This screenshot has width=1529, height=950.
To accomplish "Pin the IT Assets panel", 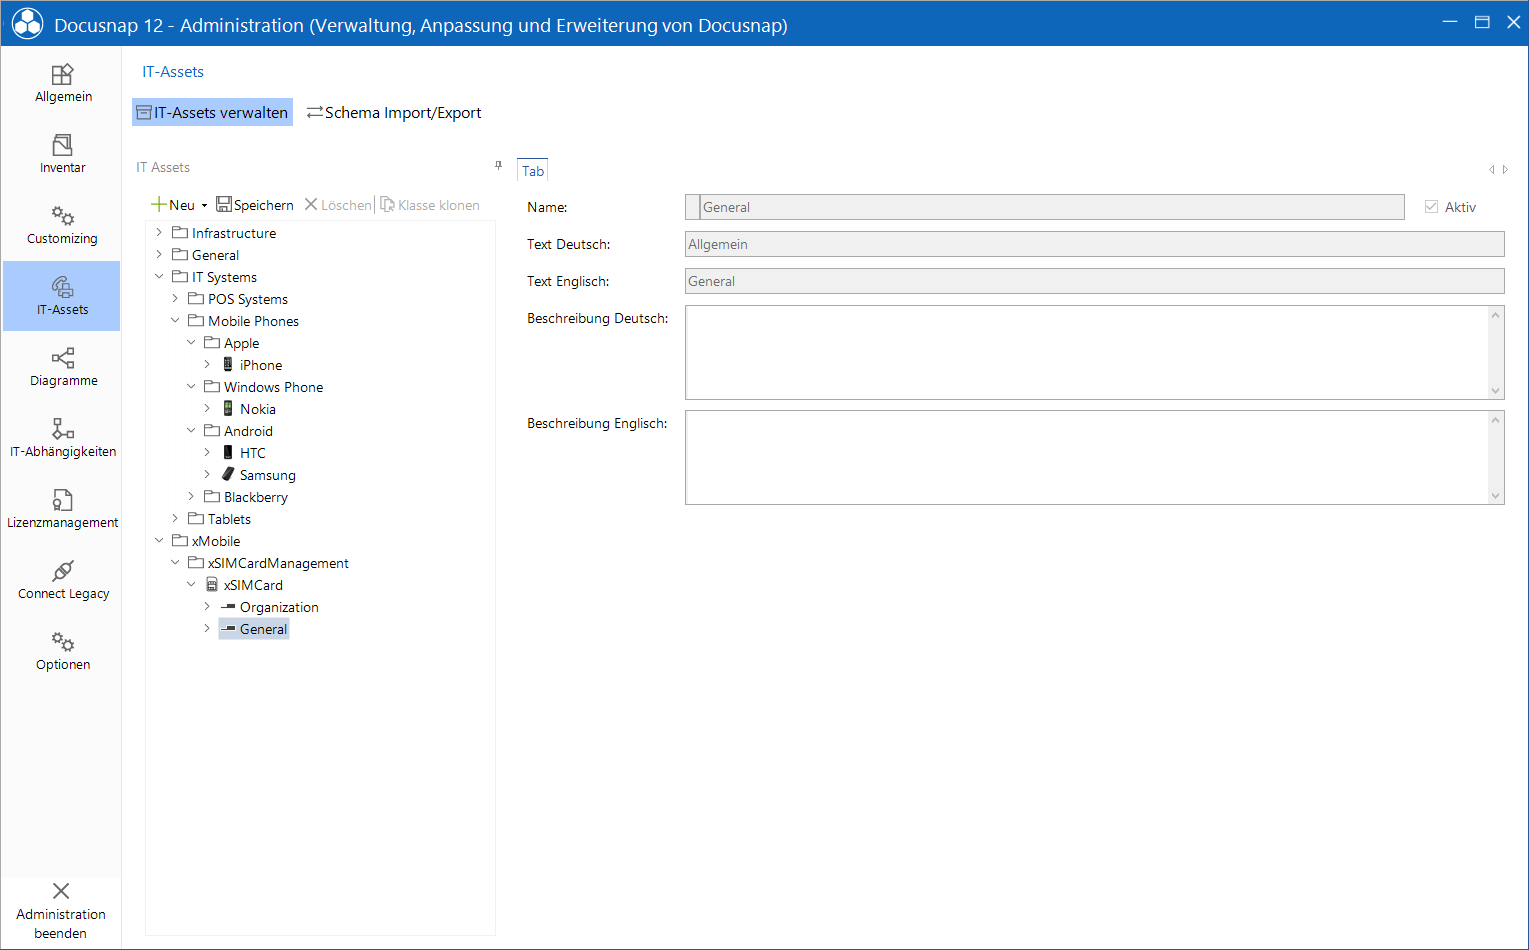I will [x=498, y=166].
